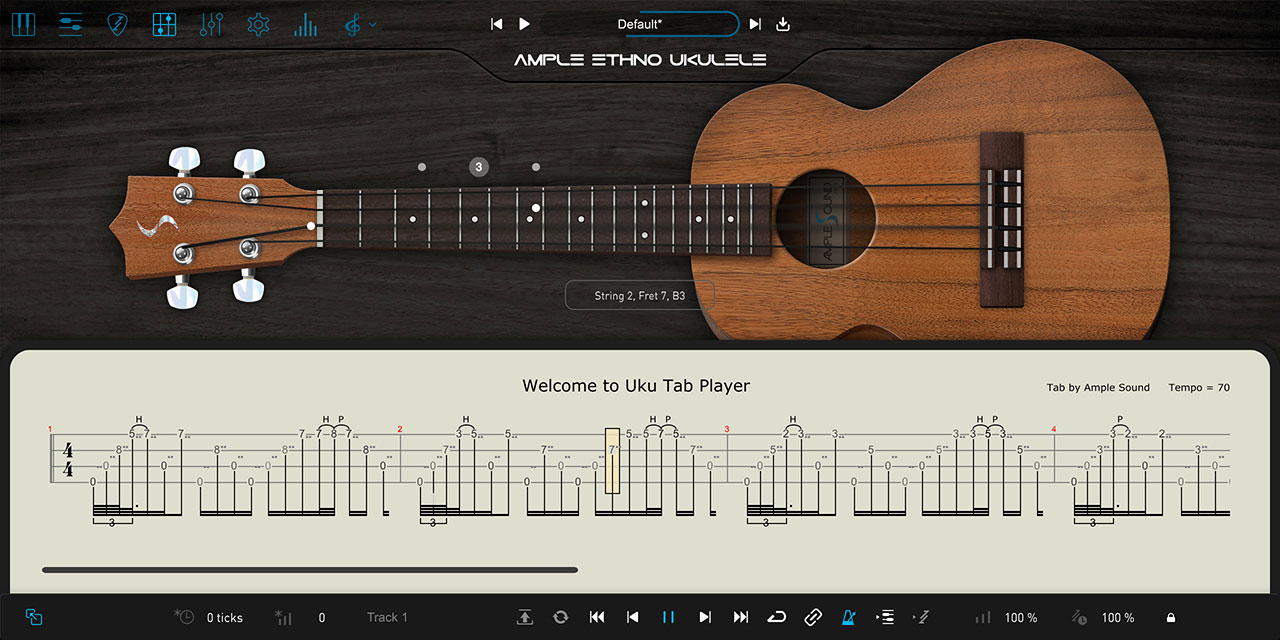The width and height of the screenshot is (1280, 640).
Task: Click the tab horizontal scrollbar
Action: pos(310,570)
